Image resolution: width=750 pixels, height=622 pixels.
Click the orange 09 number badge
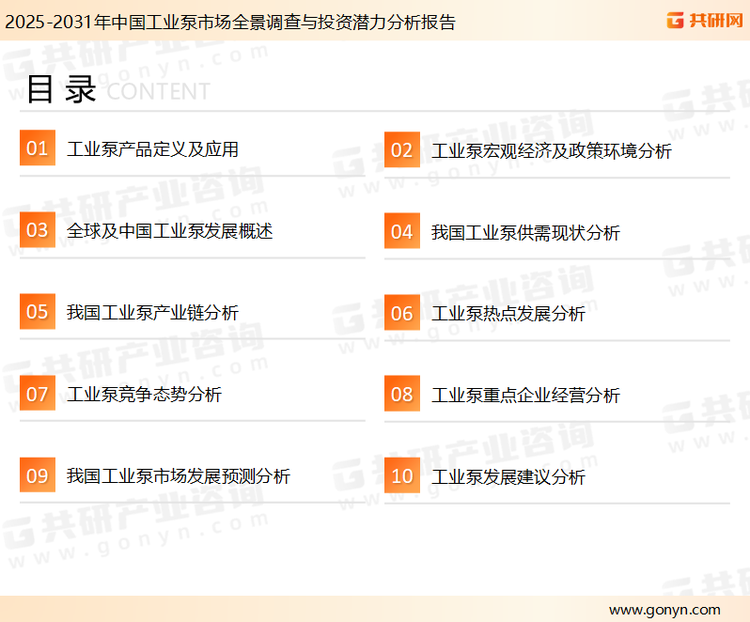[37, 475]
